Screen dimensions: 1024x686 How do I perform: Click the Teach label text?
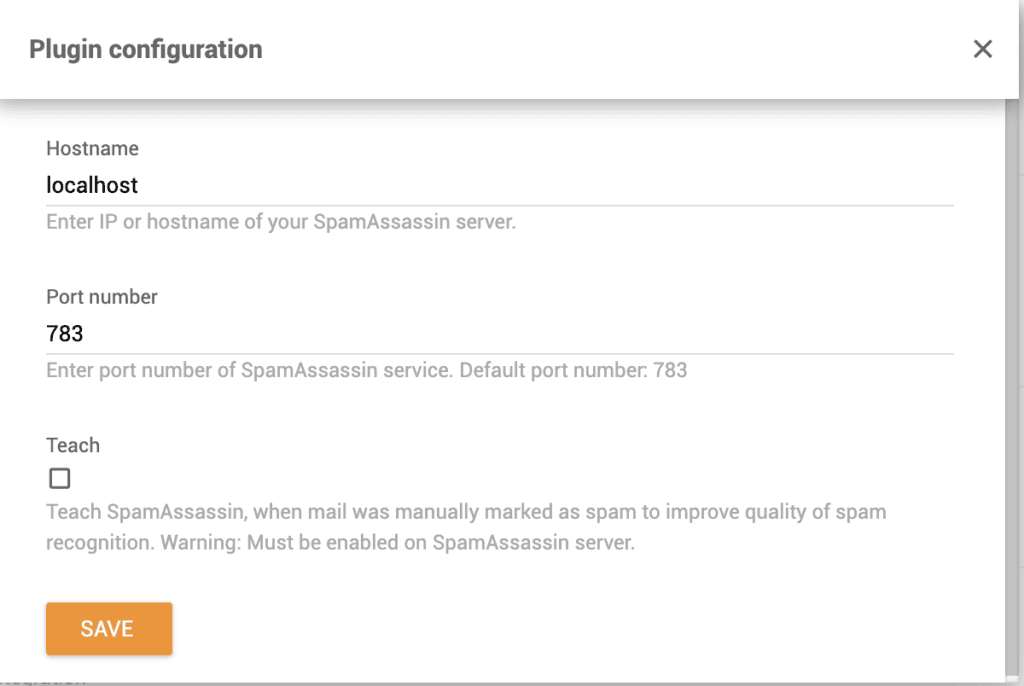click(x=72, y=445)
